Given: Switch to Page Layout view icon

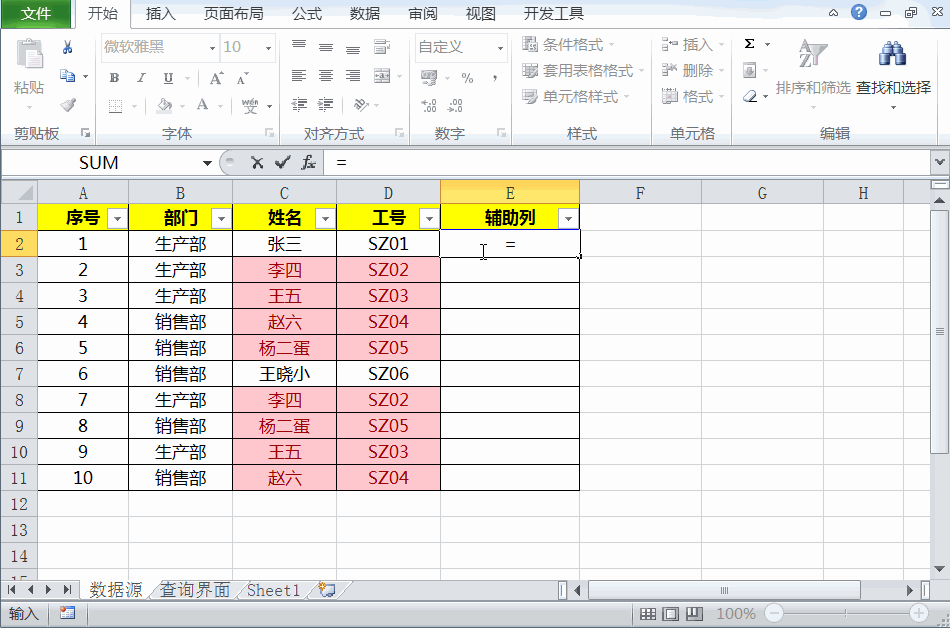Looking at the screenshot, I should pos(671,613).
